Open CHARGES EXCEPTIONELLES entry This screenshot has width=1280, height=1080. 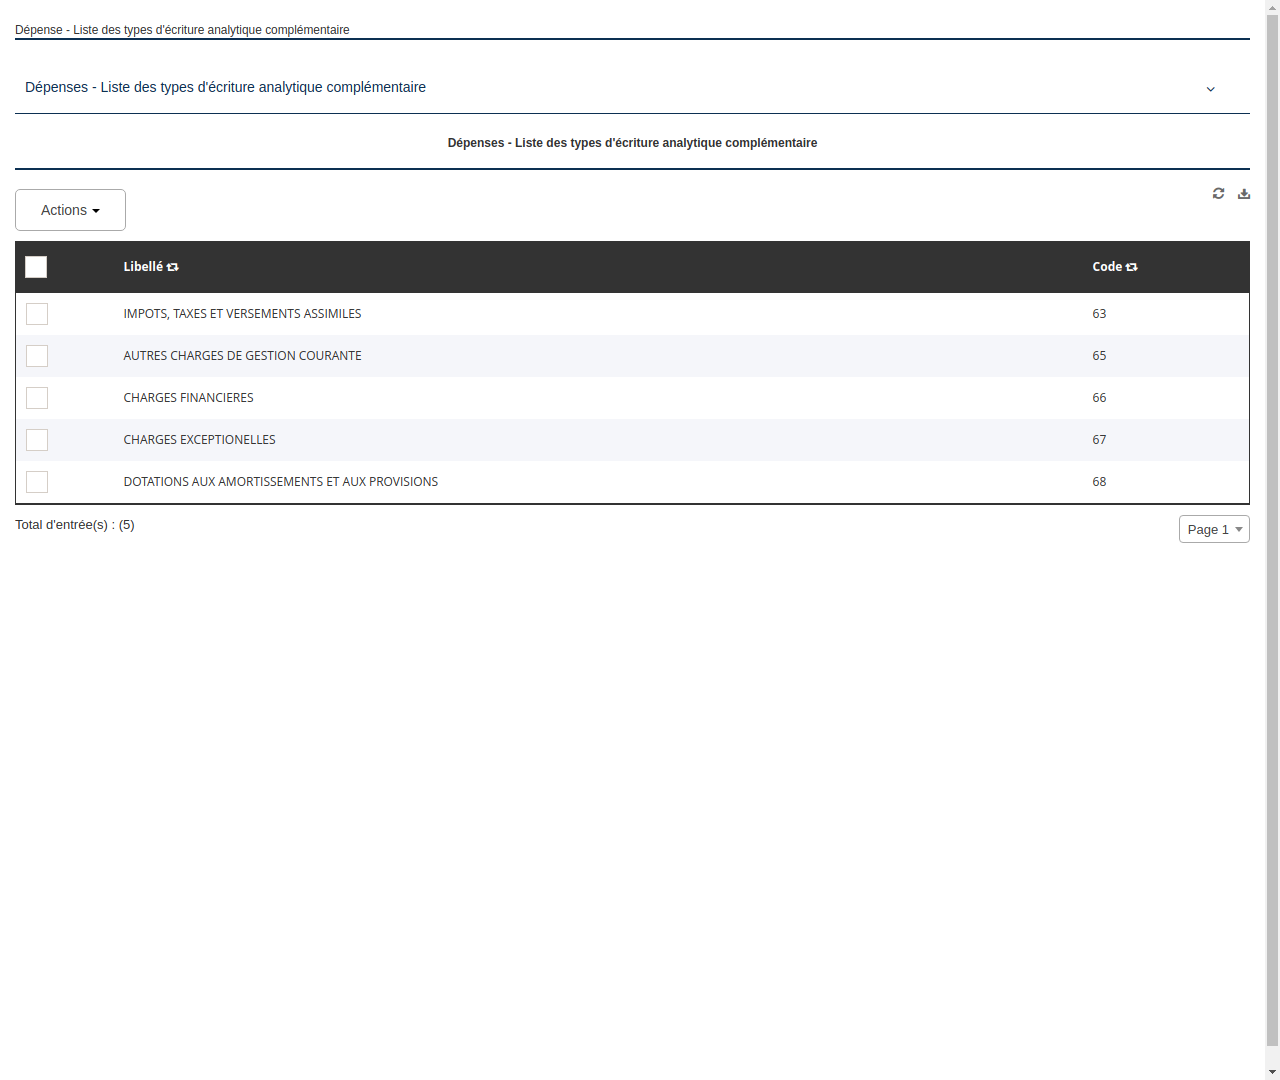[x=199, y=440]
